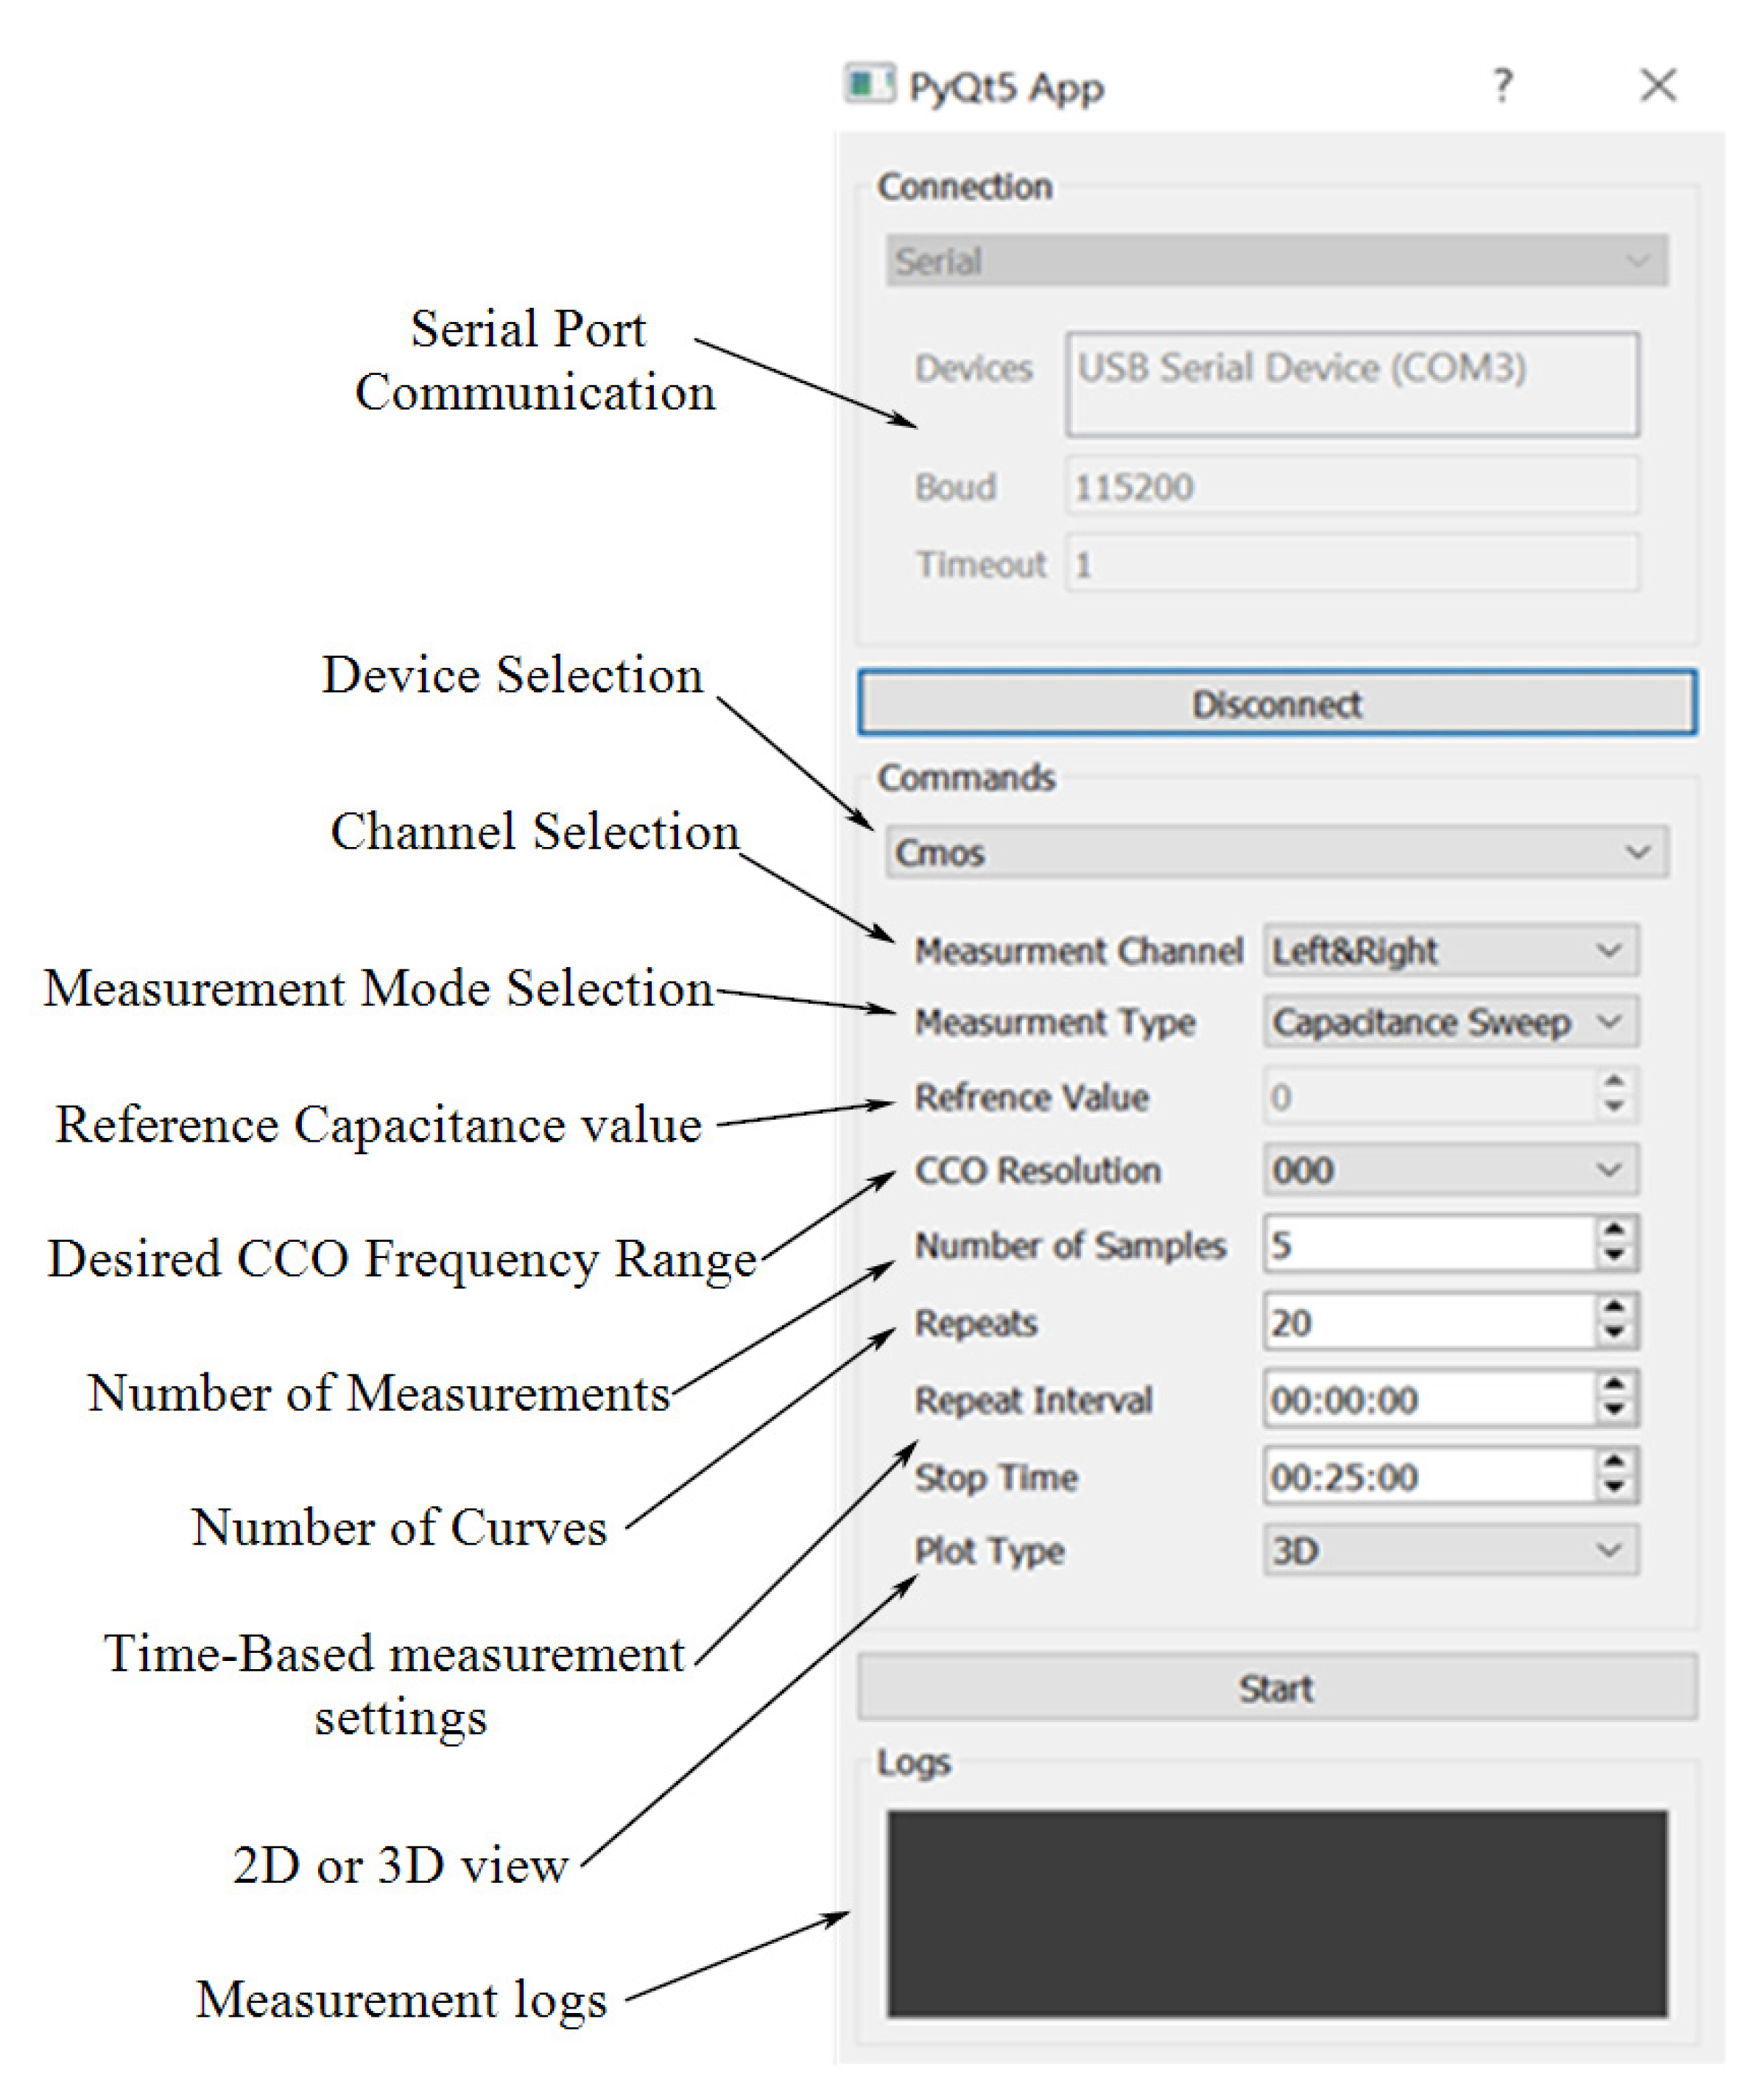Viewport: 1757px width, 2100px height.
Task: Close the PyQt5 App window
Action: 1657,86
